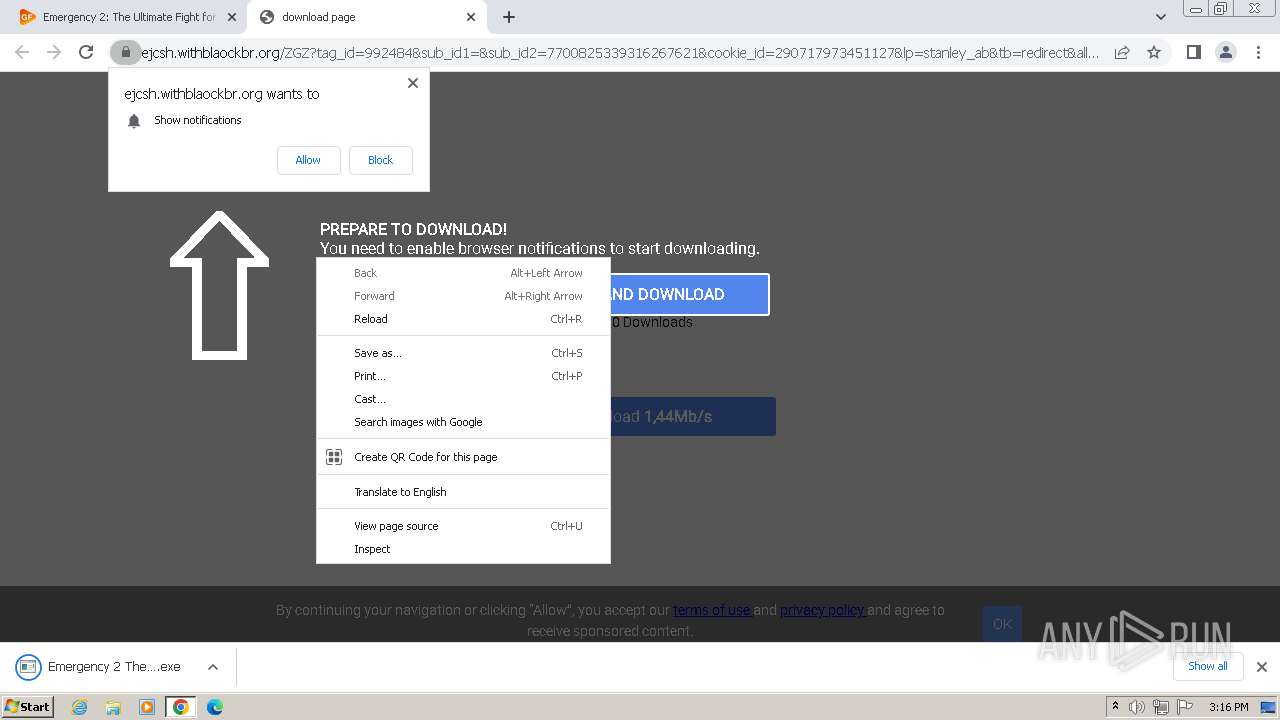Open Microsoft Edge from taskbar

tap(215, 707)
